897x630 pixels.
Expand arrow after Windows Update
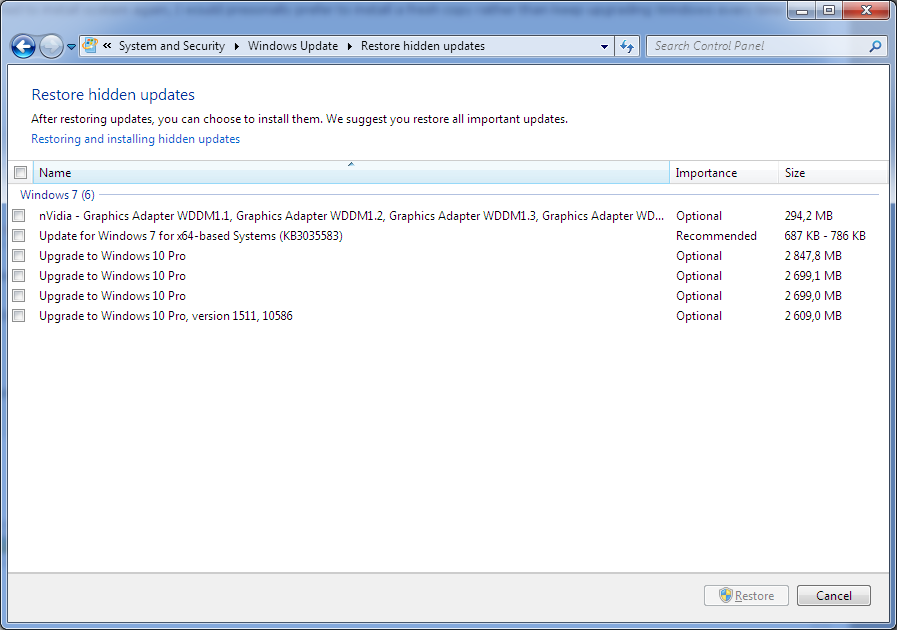(x=350, y=46)
